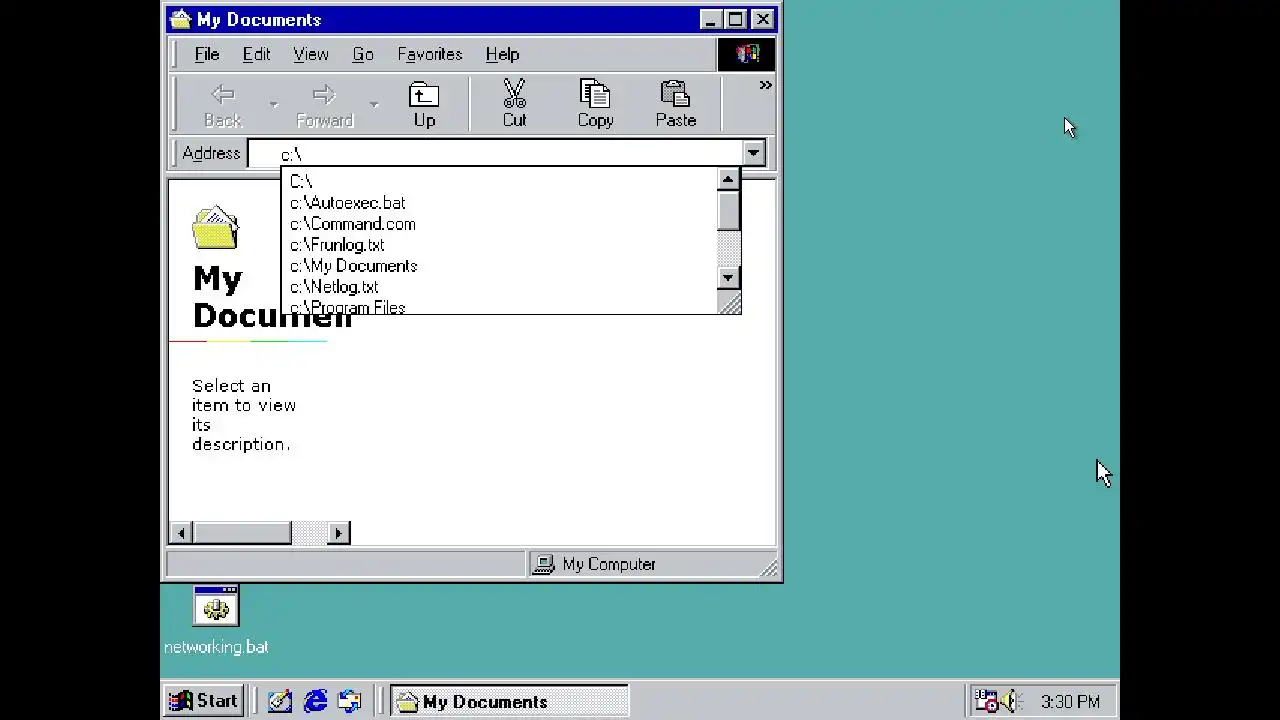Choose c:\Program Files in the suggestion list

click(x=500, y=307)
